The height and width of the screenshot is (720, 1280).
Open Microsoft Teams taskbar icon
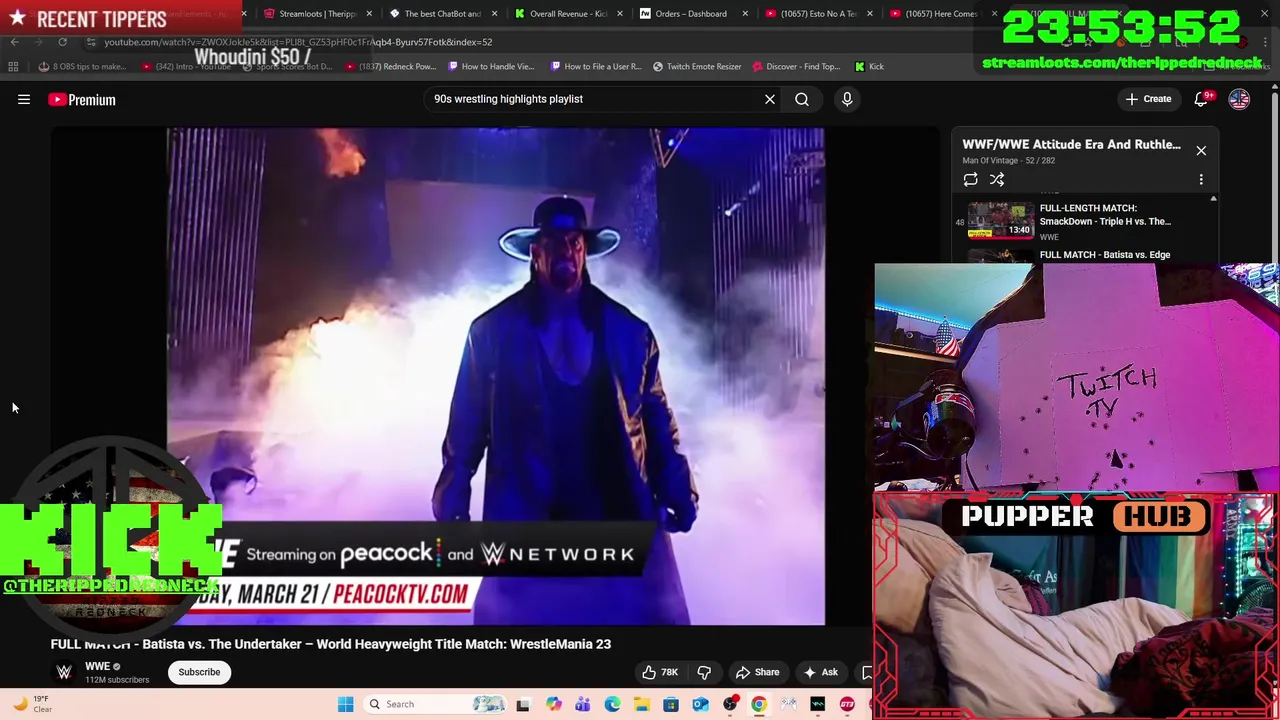[x=582, y=704]
